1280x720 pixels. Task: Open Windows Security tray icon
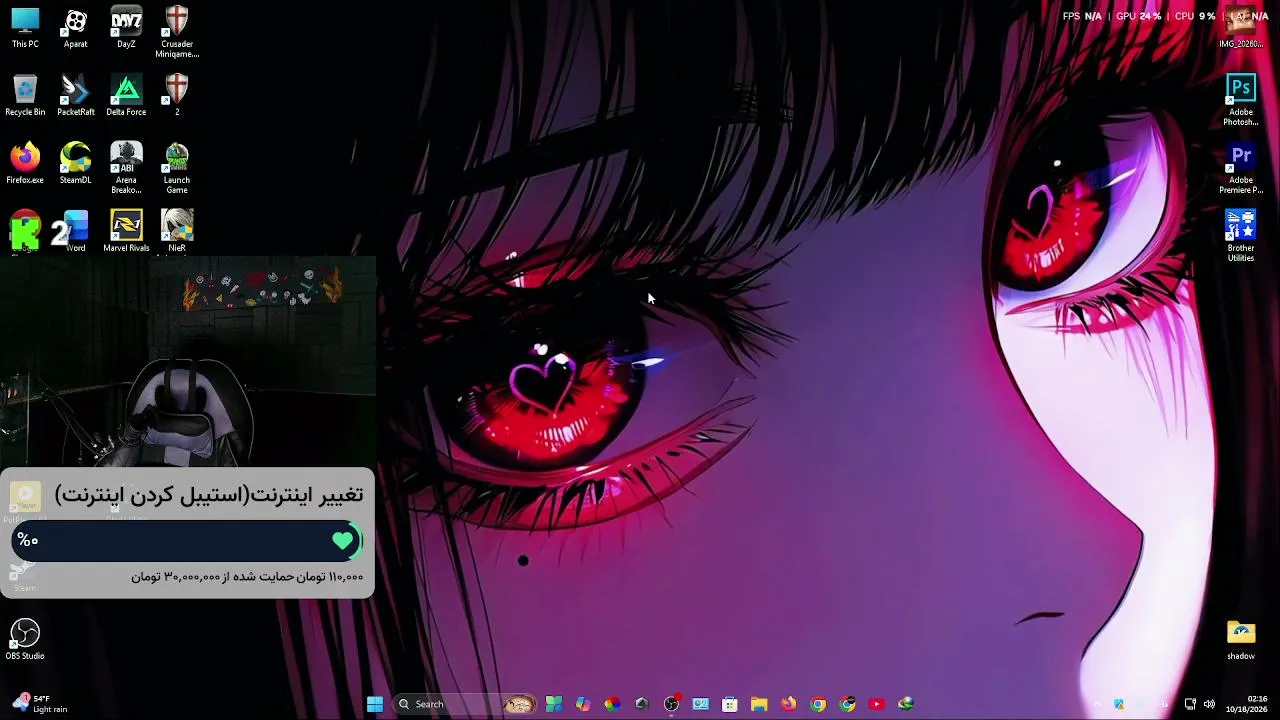click(x=1119, y=704)
